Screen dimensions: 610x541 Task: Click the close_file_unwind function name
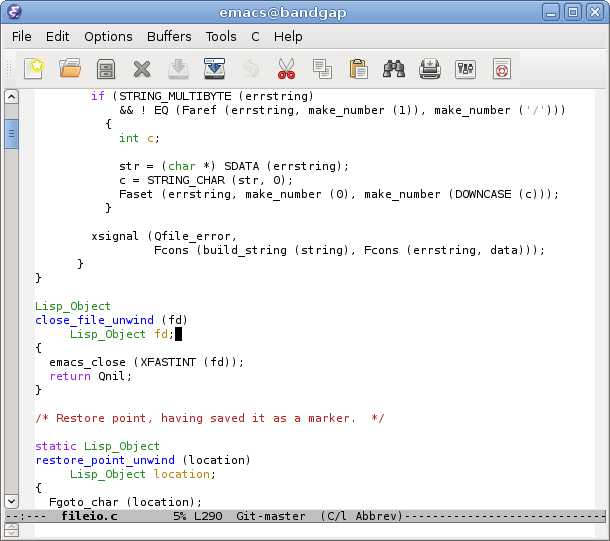coord(95,320)
